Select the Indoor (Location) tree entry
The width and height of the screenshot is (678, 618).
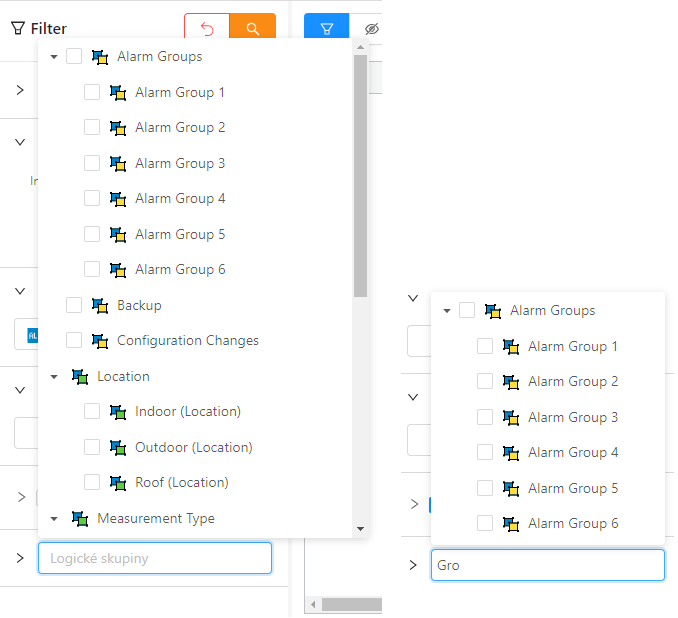(188, 412)
